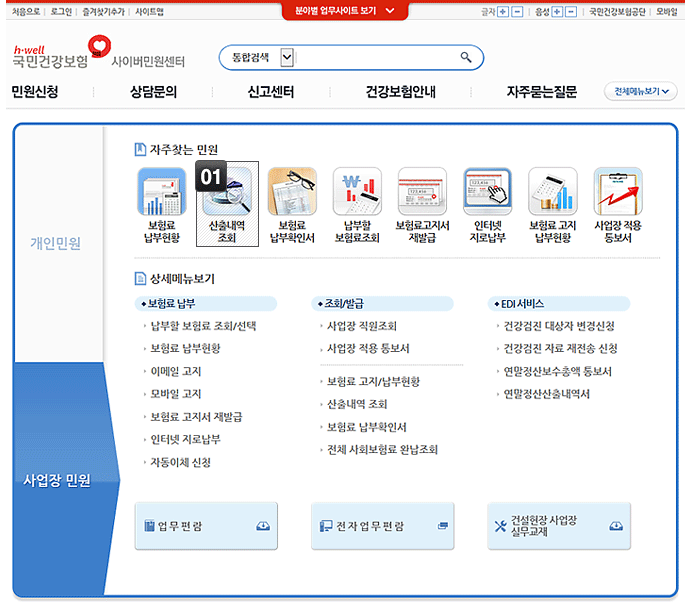The image size is (690, 608).
Task: Increase voice volume with 음성 plus
Action: tap(557, 12)
